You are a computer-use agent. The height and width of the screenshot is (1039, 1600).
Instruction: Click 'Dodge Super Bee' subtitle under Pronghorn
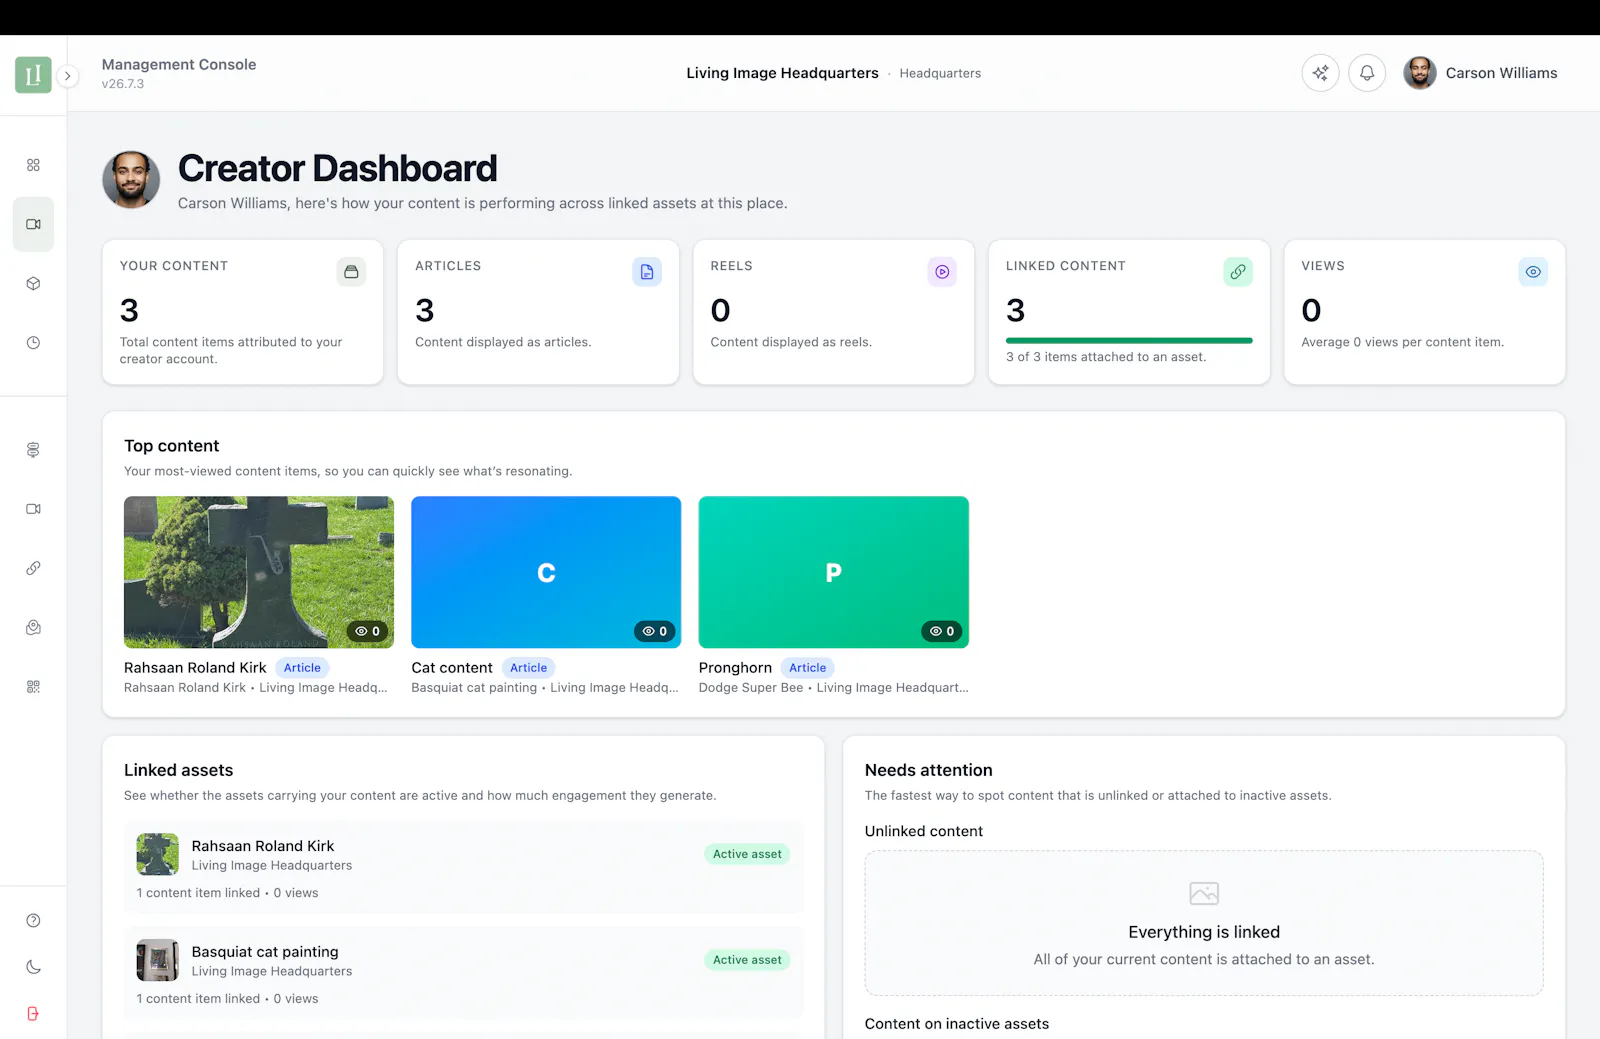click(x=751, y=688)
